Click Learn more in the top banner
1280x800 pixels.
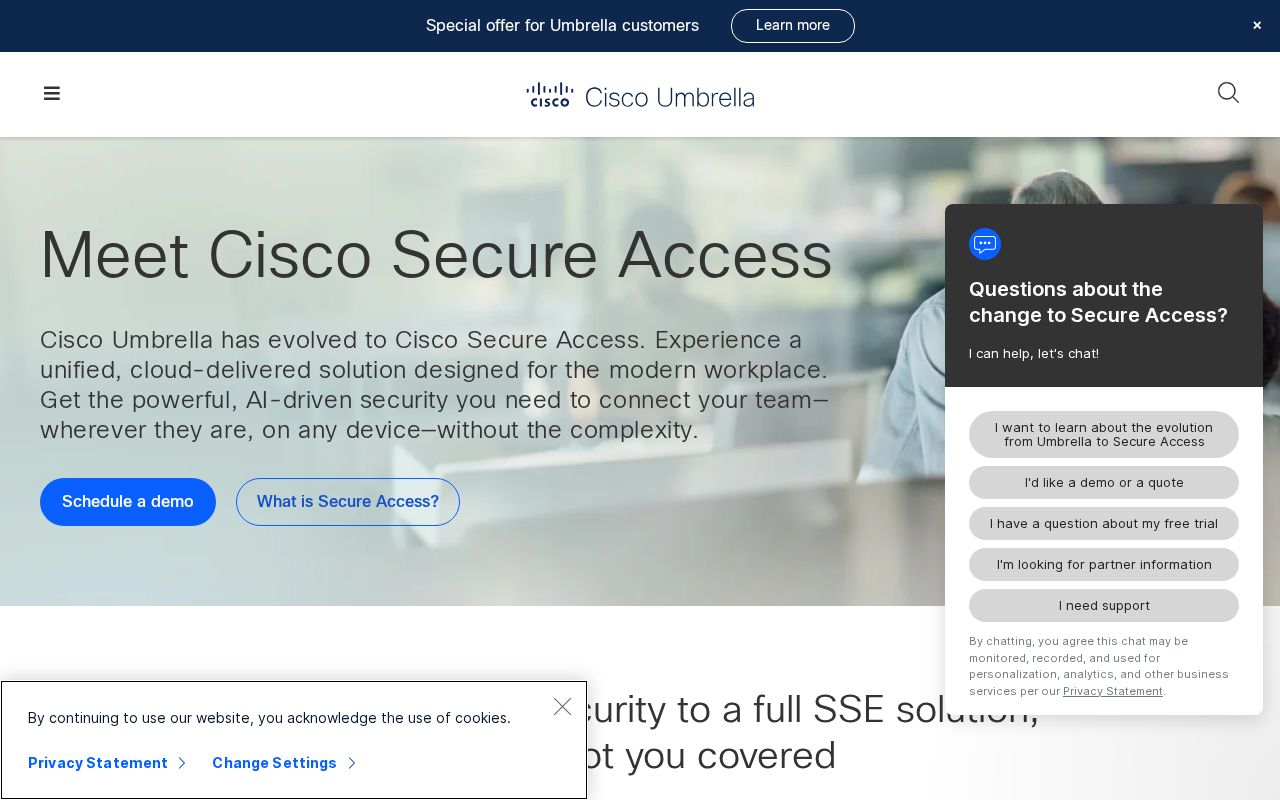pyautogui.click(x=793, y=26)
